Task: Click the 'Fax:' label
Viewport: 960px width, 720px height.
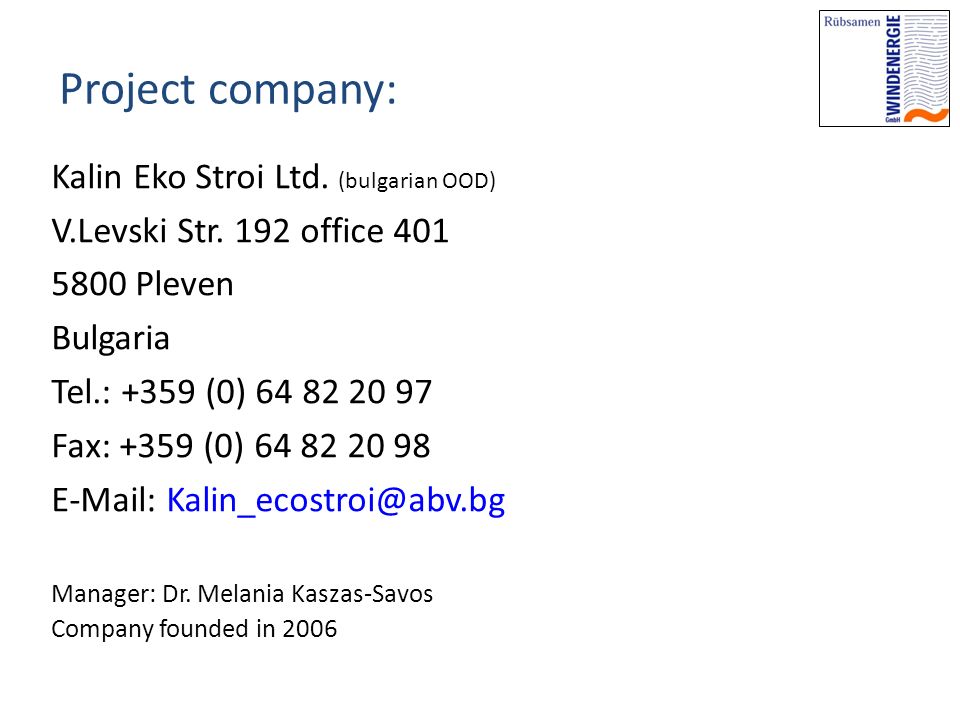Action: (x=81, y=446)
